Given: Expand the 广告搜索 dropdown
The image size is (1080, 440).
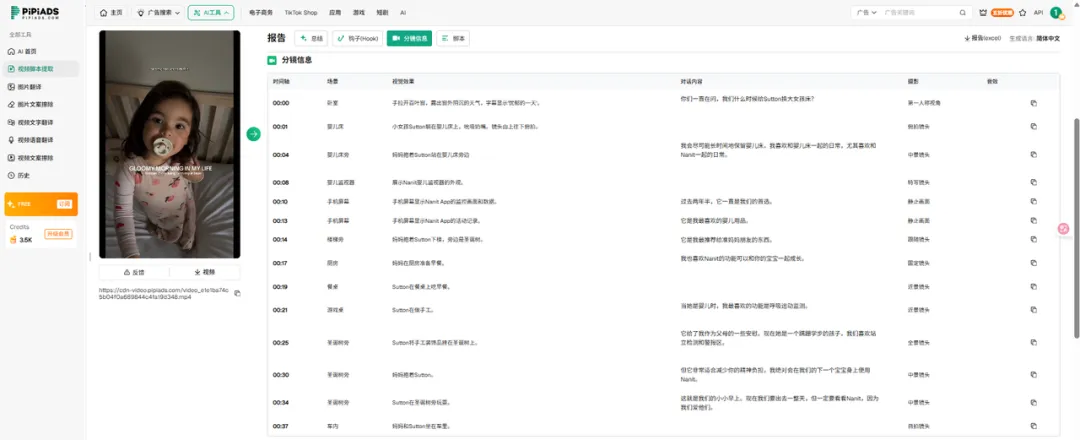Looking at the screenshot, I should click(x=158, y=12).
